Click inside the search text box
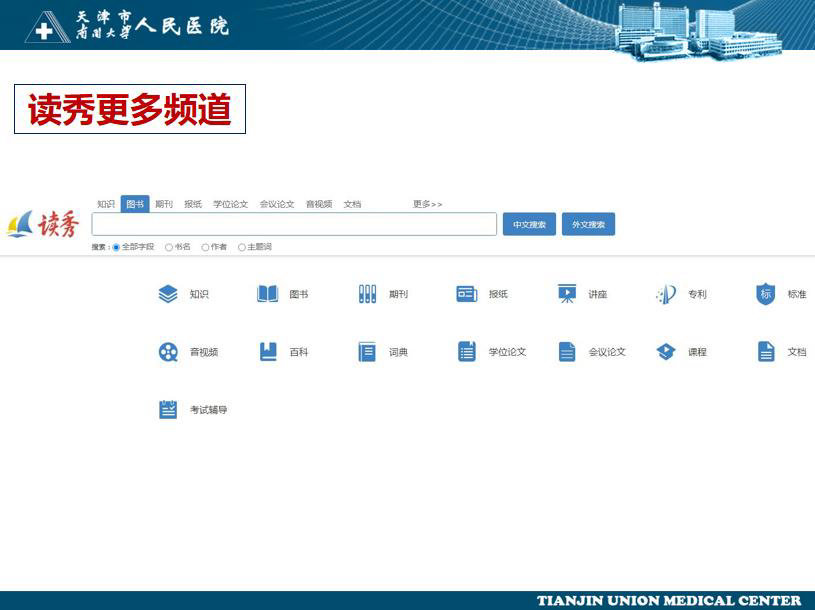Screen dimensions: 815x610 point(294,225)
